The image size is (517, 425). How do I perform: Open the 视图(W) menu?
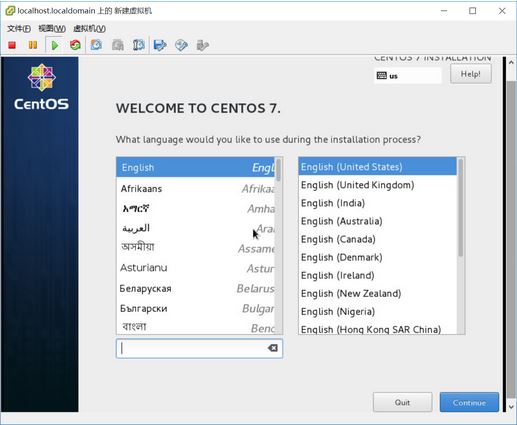(52, 29)
